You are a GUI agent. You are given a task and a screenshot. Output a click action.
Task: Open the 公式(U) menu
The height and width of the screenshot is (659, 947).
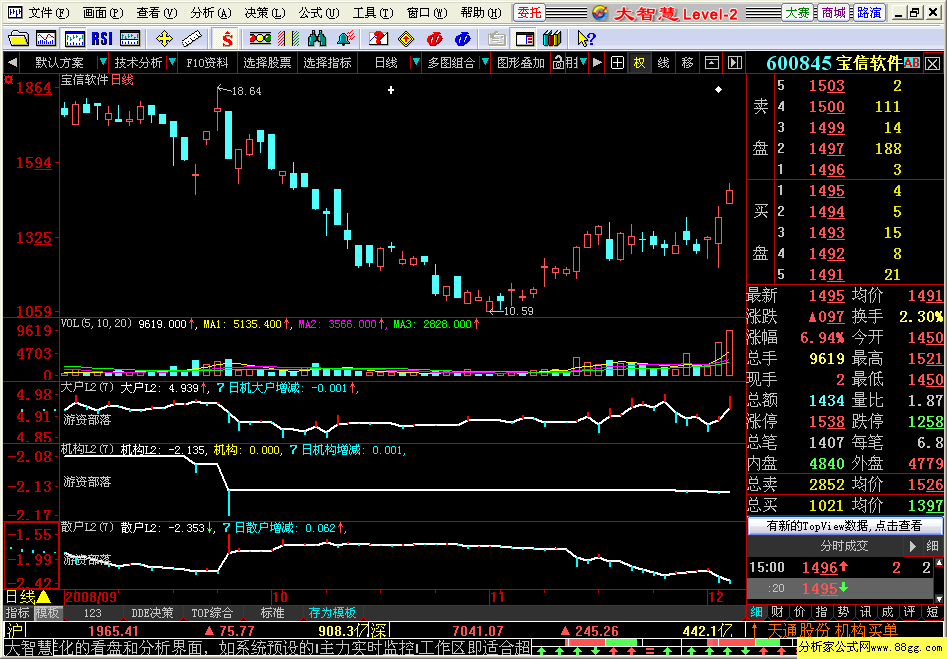click(x=319, y=12)
